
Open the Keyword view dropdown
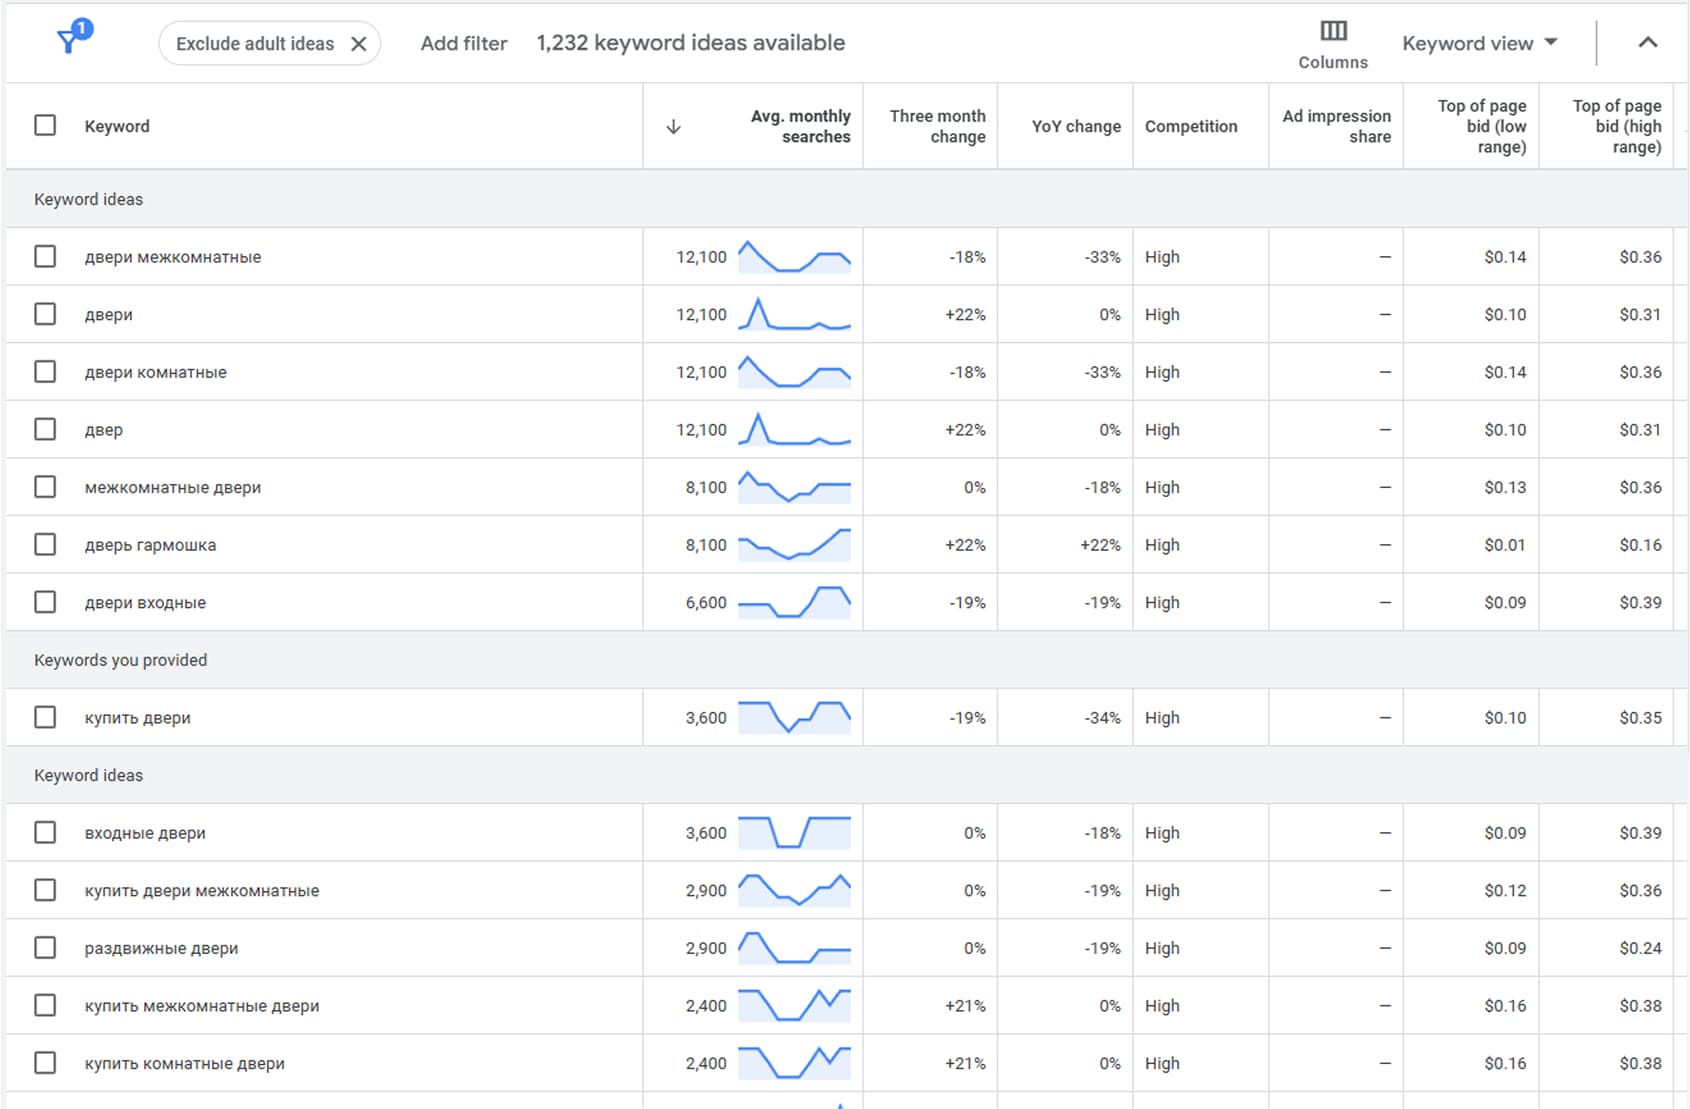coord(1479,43)
